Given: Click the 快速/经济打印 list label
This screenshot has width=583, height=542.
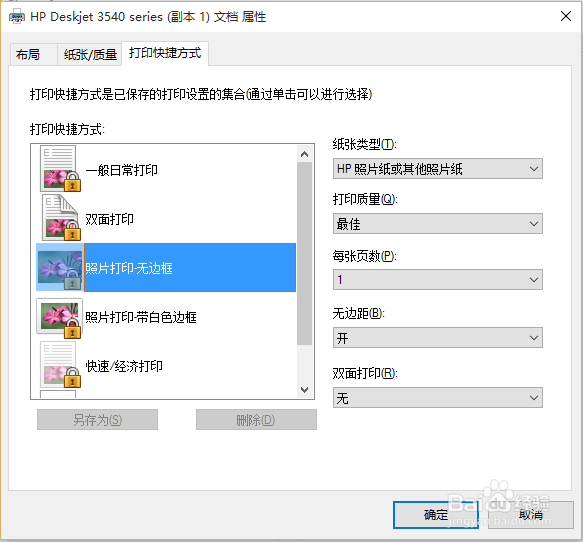Looking at the screenshot, I should point(124,366).
